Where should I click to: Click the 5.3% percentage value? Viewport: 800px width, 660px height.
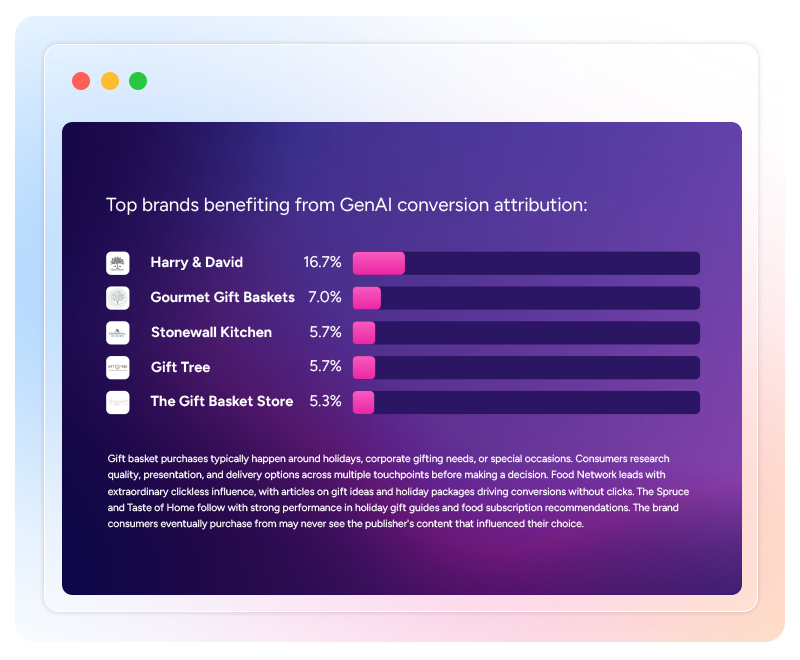coord(325,402)
